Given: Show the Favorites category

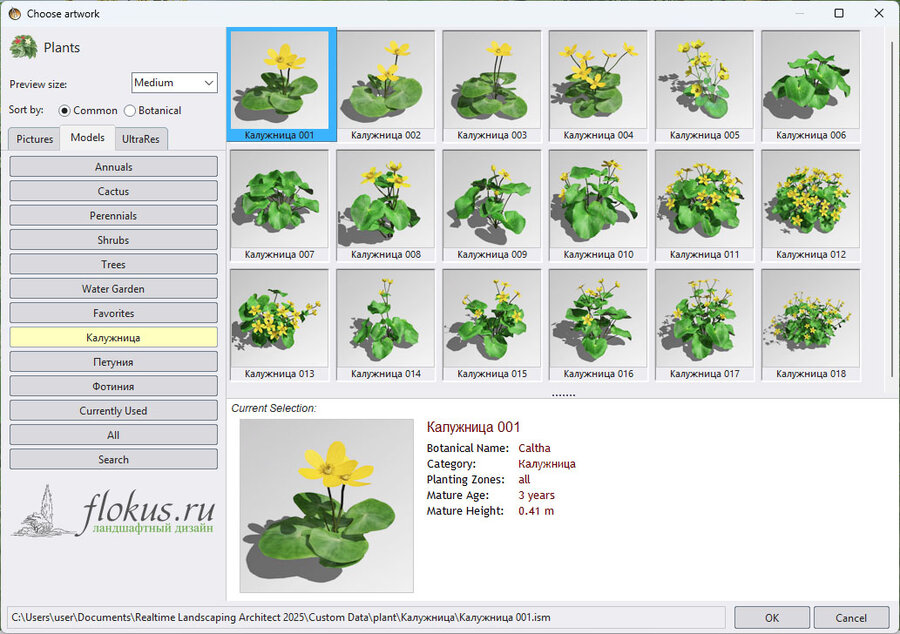Looking at the screenshot, I should point(114,313).
